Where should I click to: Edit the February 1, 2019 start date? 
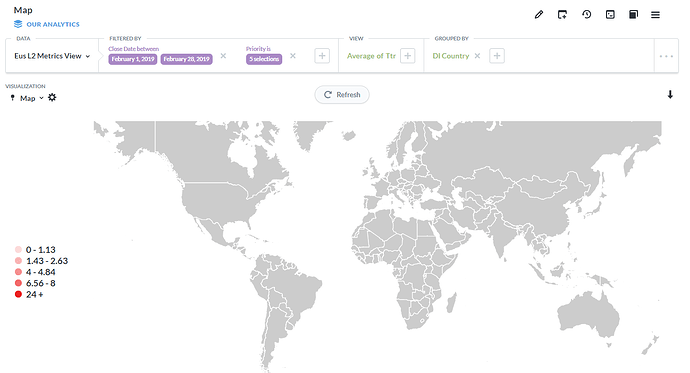pos(133,59)
